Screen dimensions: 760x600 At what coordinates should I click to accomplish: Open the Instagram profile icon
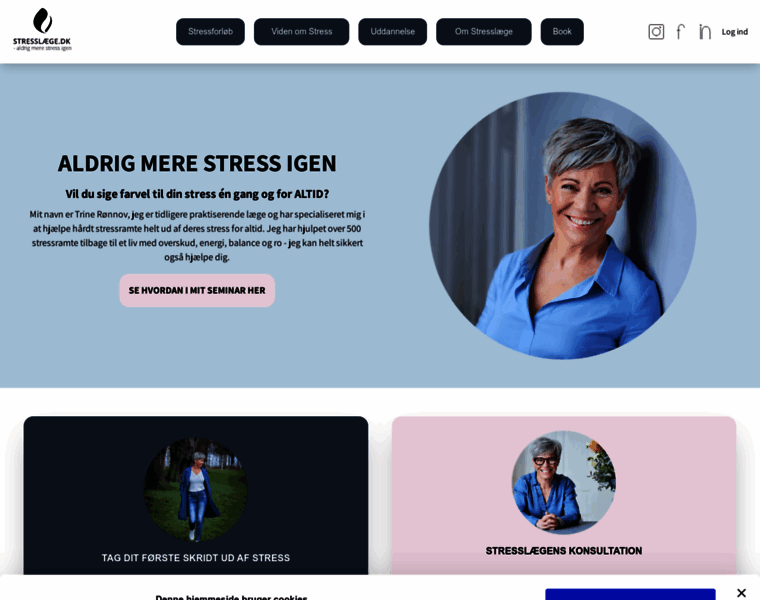656,32
